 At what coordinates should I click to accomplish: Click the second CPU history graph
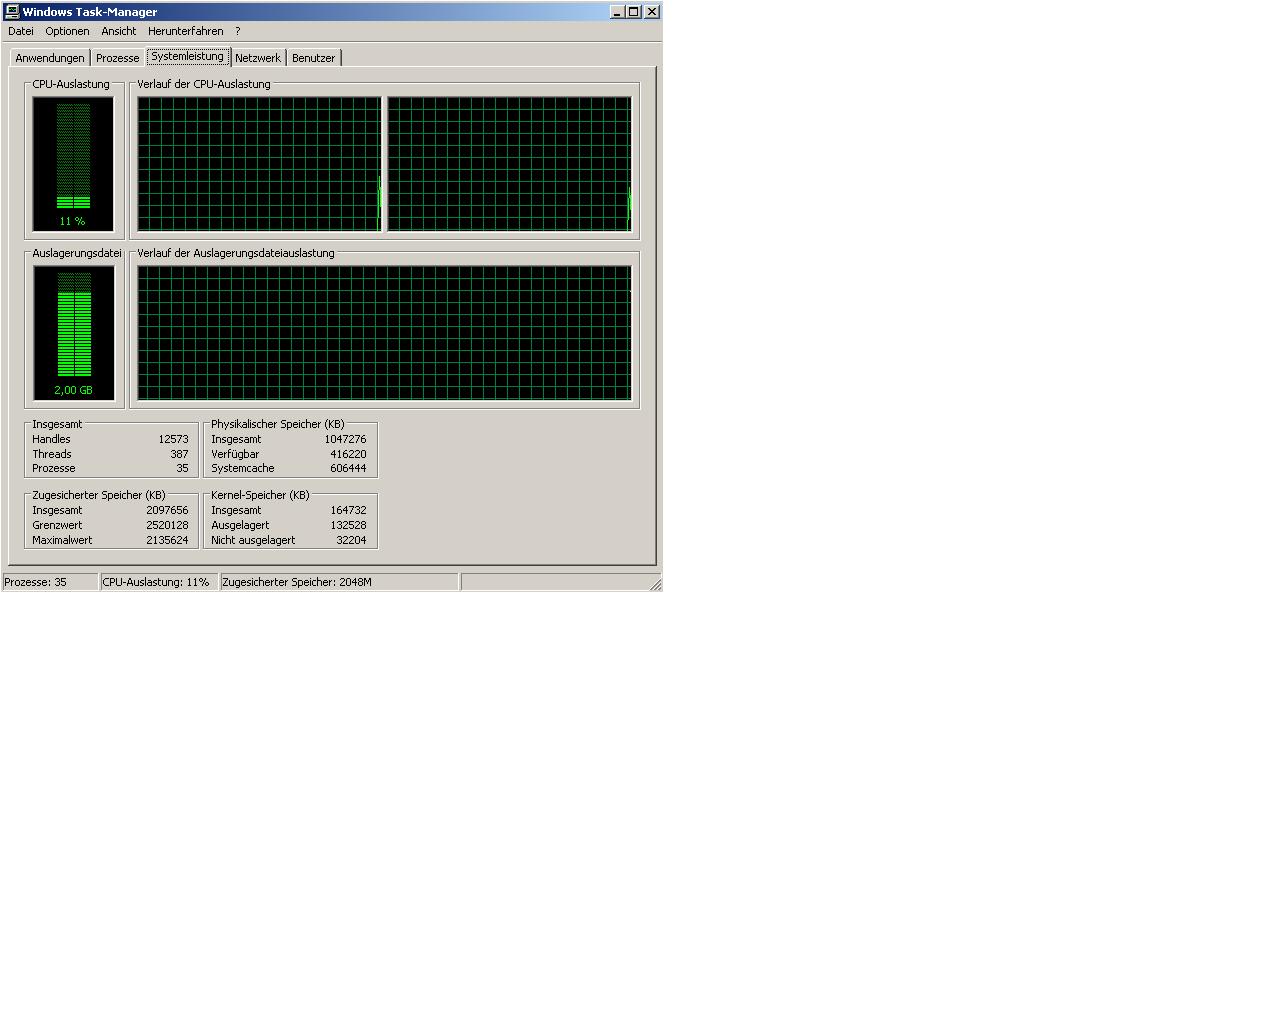tap(510, 164)
